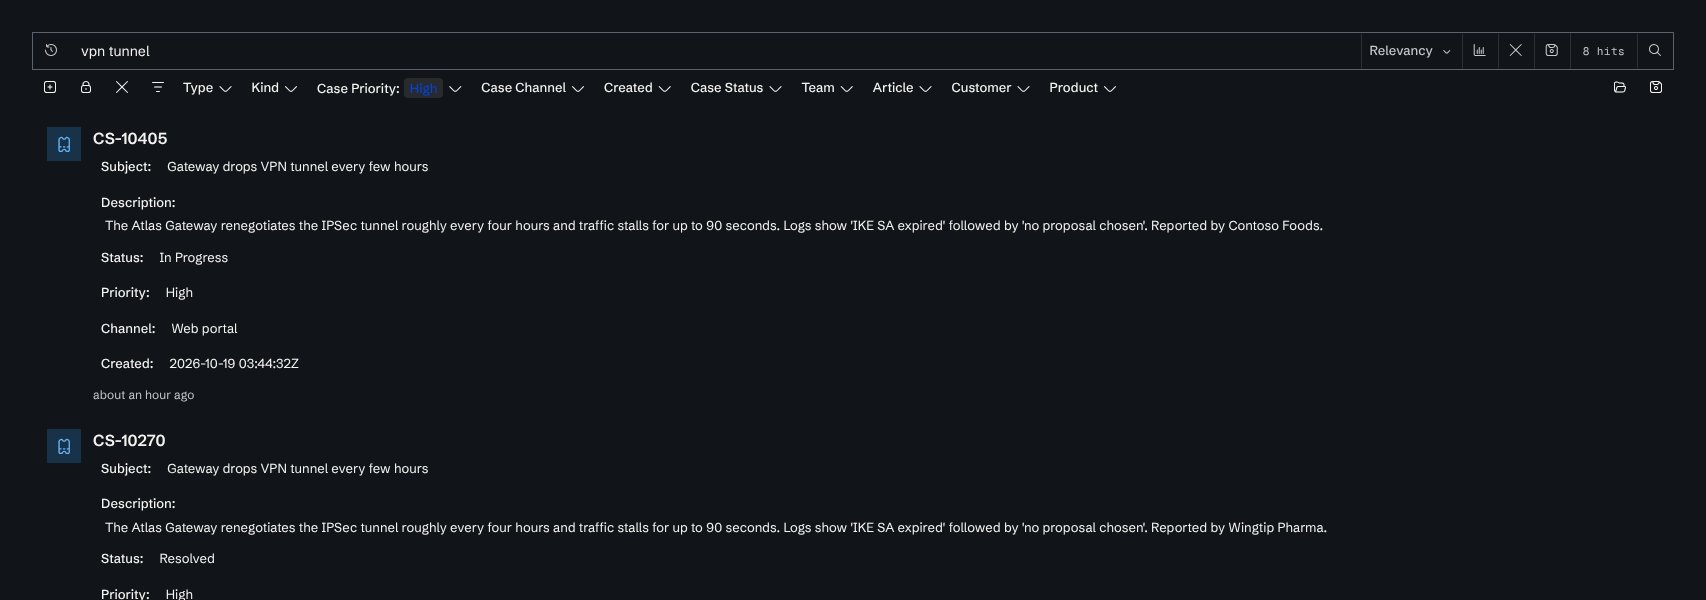The image size is (1706, 600).
Task: Show the bar chart analytics icon
Action: pyautogui.click(x=1479, y=50)
